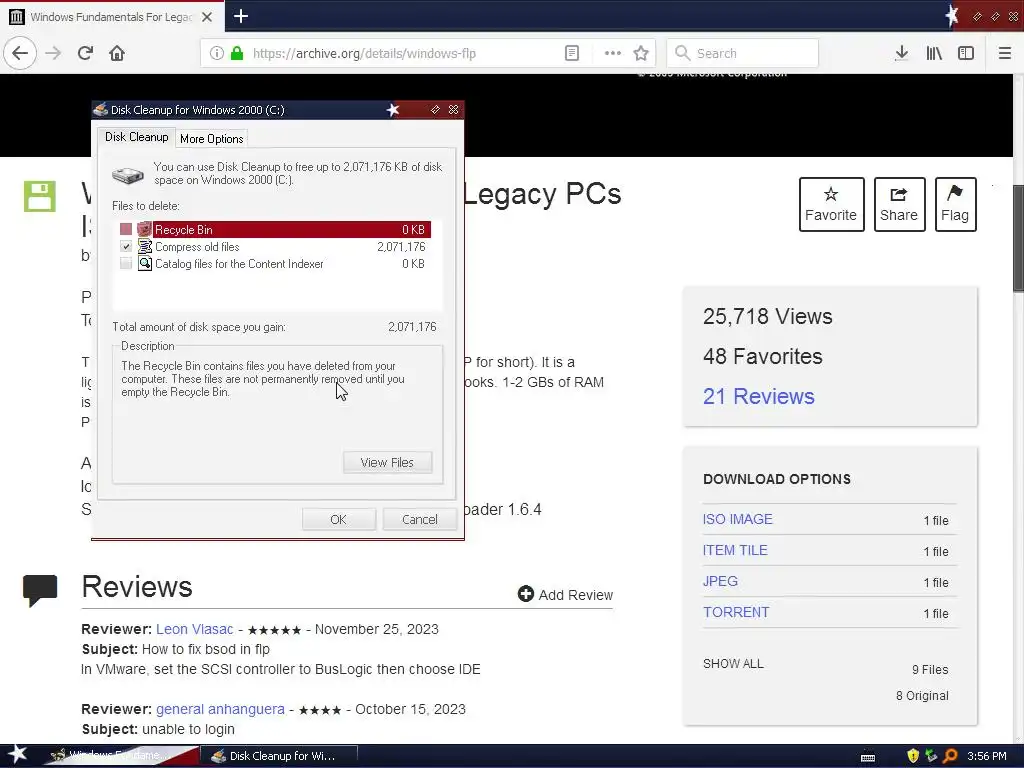Open the JPEG download link
Image resolution: width=1024 pixels, height=768 pixels.
click(x=720, y=581)
